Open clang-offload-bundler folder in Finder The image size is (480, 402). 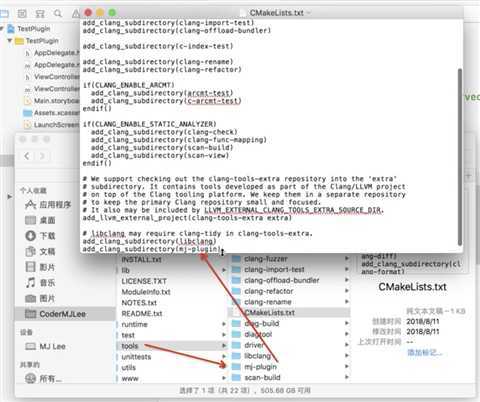(282, 280)
